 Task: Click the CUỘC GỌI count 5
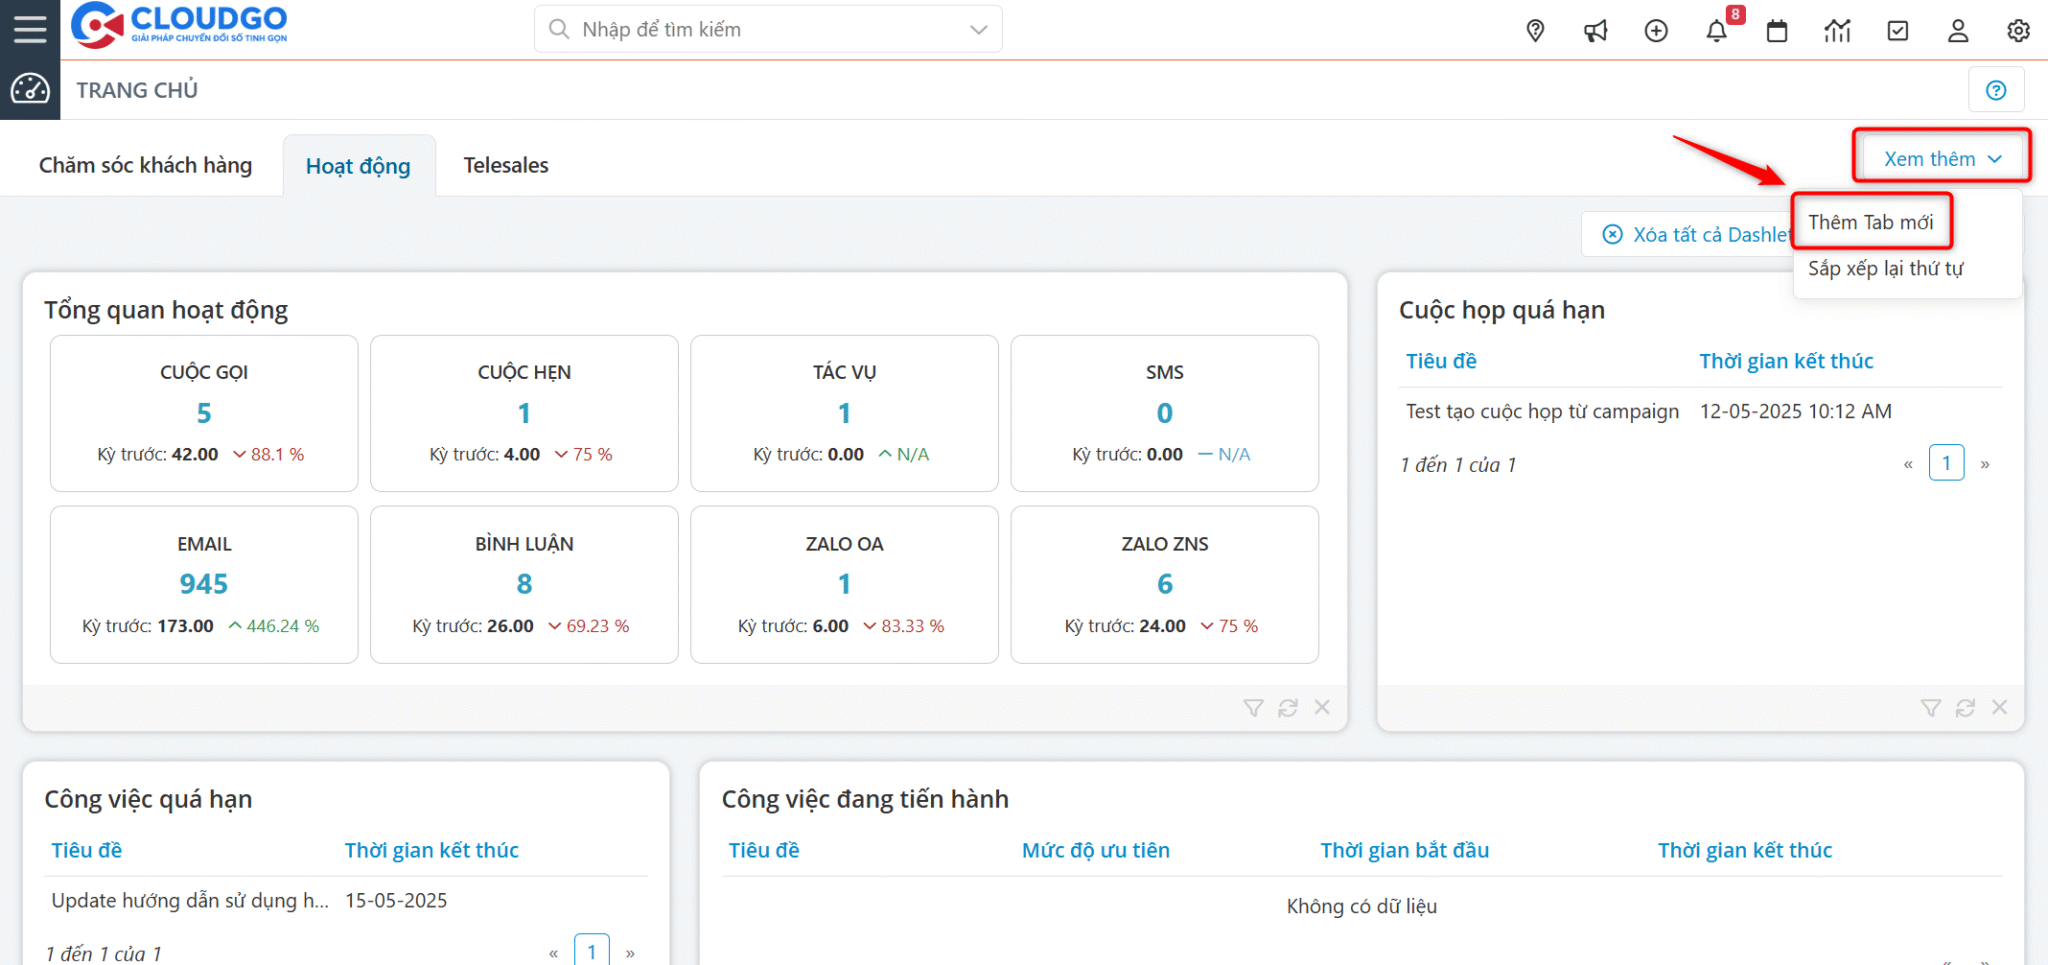tap(204, 413)
